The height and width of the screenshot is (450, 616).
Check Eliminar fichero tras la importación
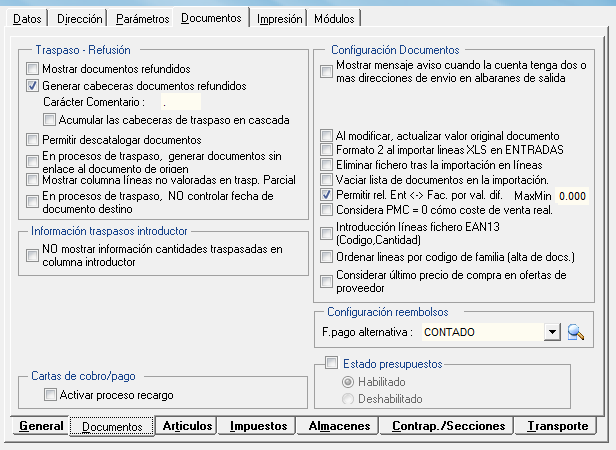326,164
